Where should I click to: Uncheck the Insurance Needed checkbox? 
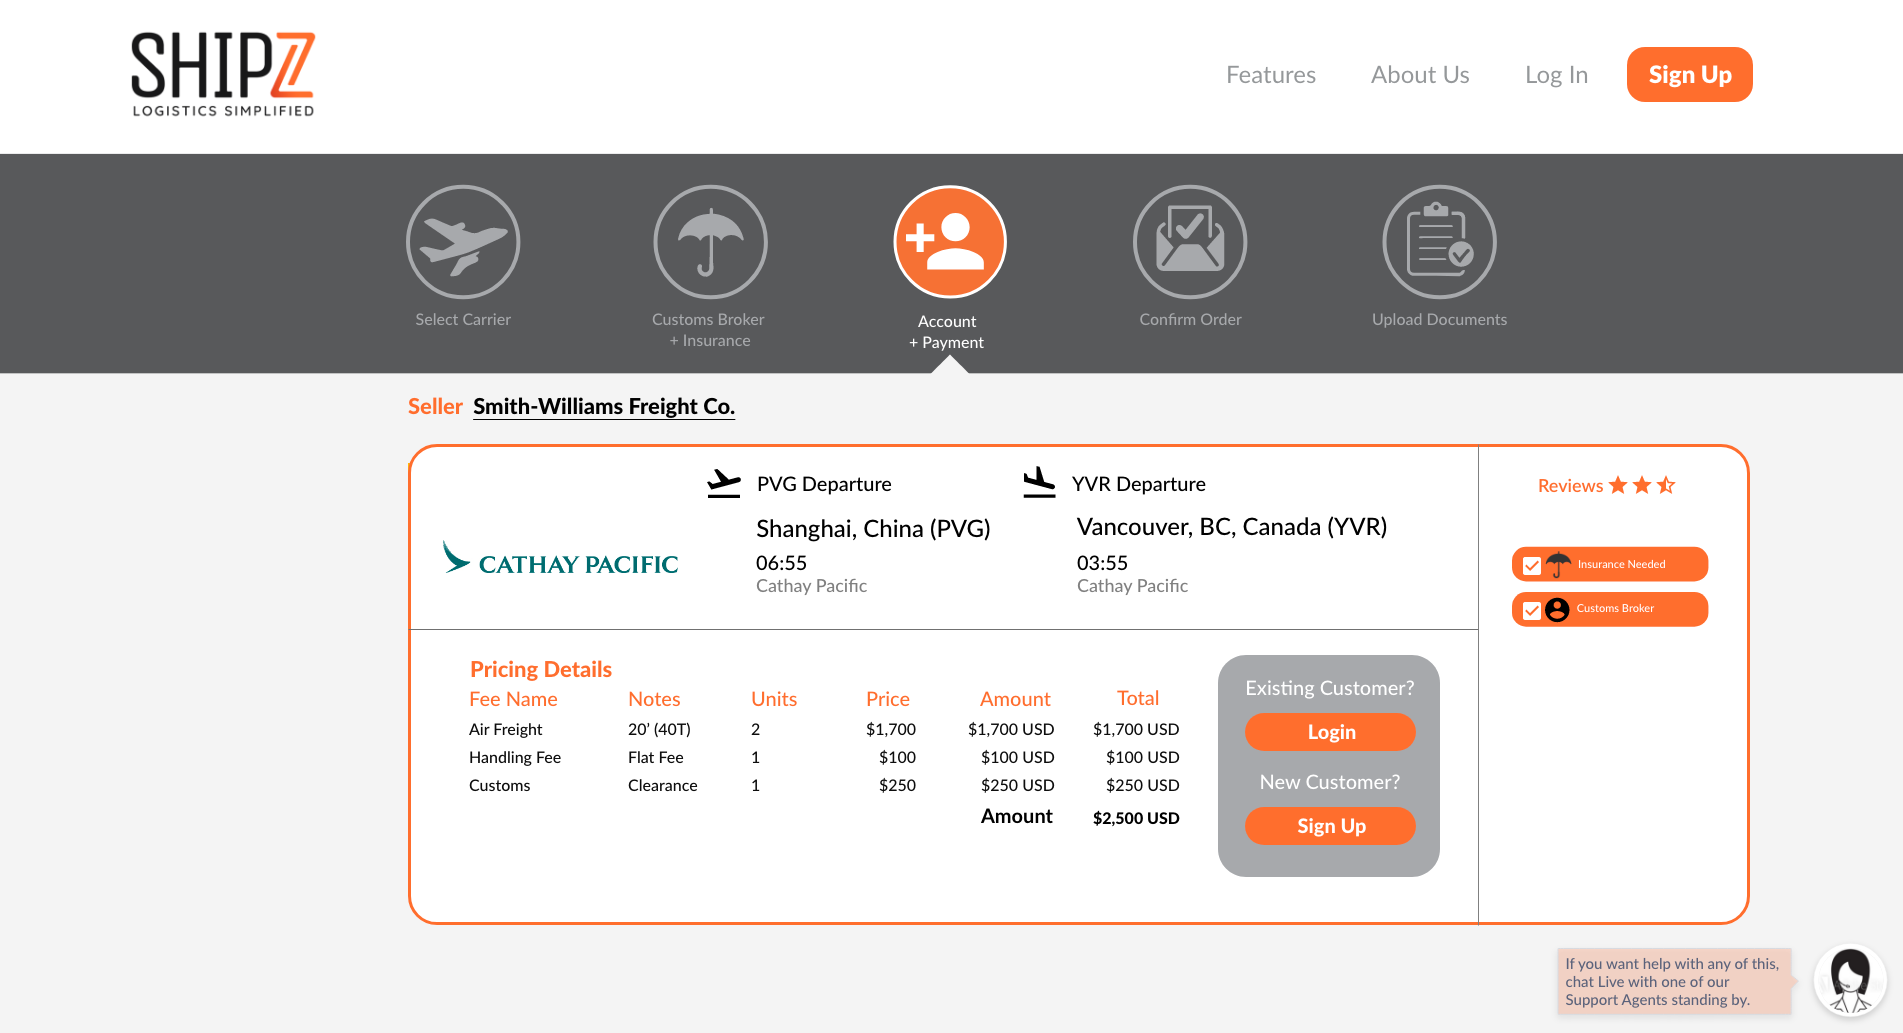tap(1532, 566)
